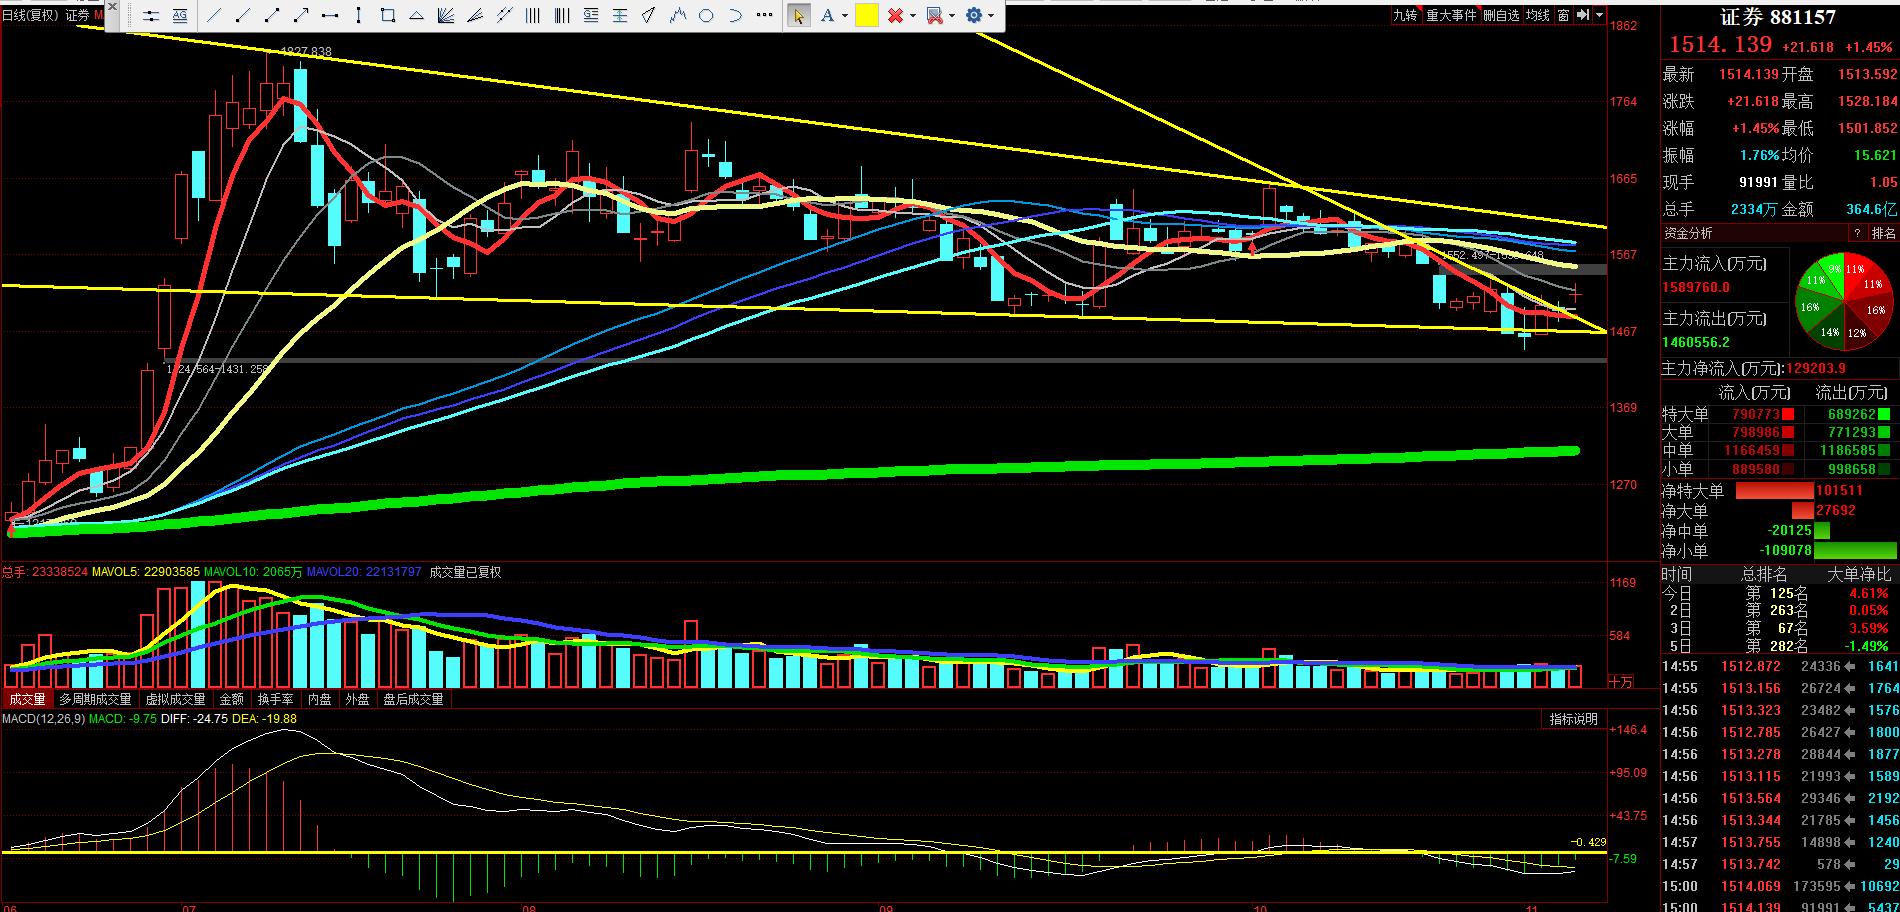Screen dimensions: 1900x912
Task: Select the triangle drawing tool
Action: coord(416,16)
